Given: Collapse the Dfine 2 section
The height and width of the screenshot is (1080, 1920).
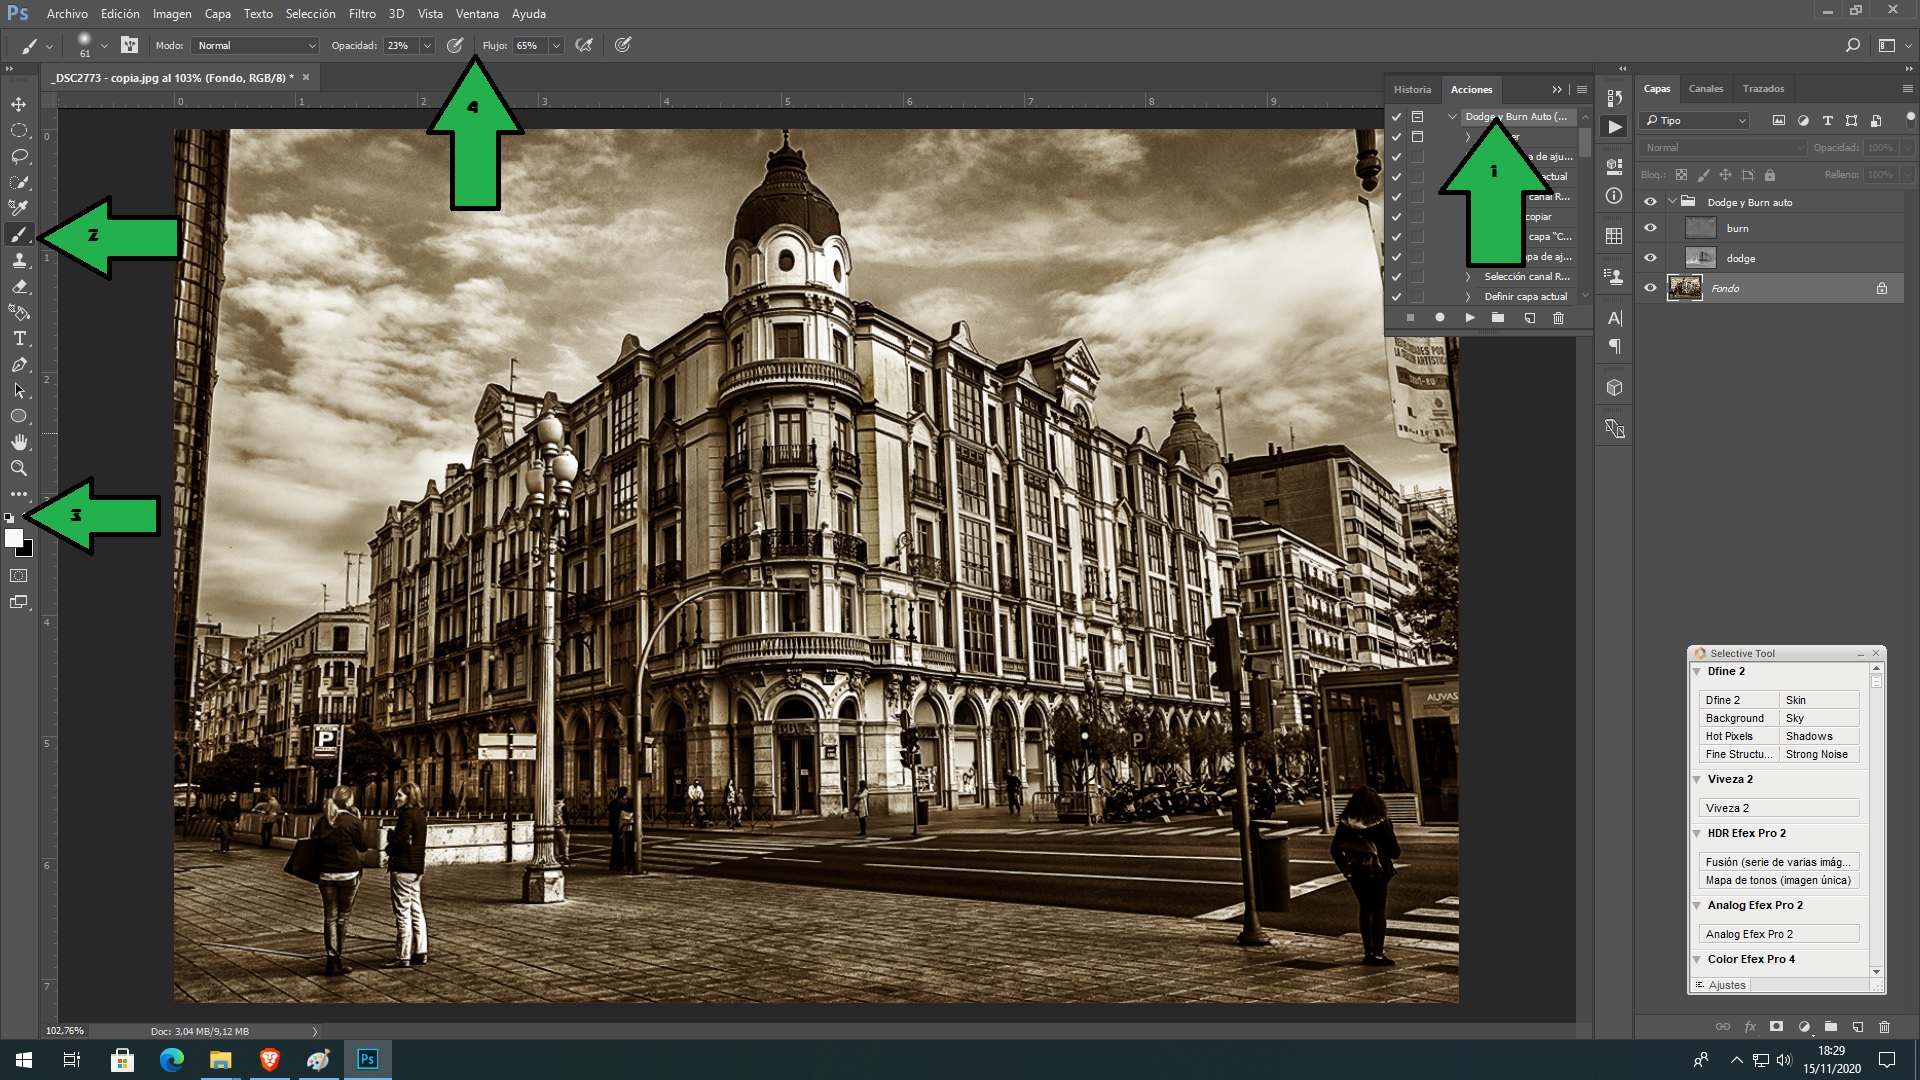Looking at the screenshot, I should tap(1697, 672).
